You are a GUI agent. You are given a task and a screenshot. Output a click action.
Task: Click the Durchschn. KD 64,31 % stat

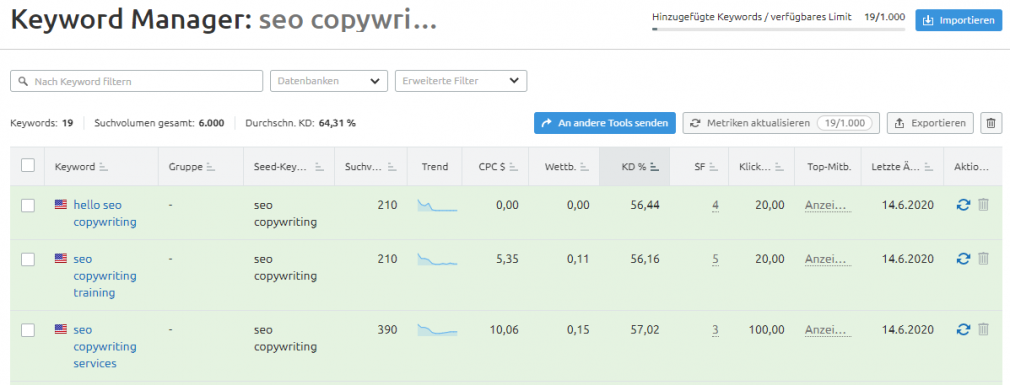tap(300, 123)
